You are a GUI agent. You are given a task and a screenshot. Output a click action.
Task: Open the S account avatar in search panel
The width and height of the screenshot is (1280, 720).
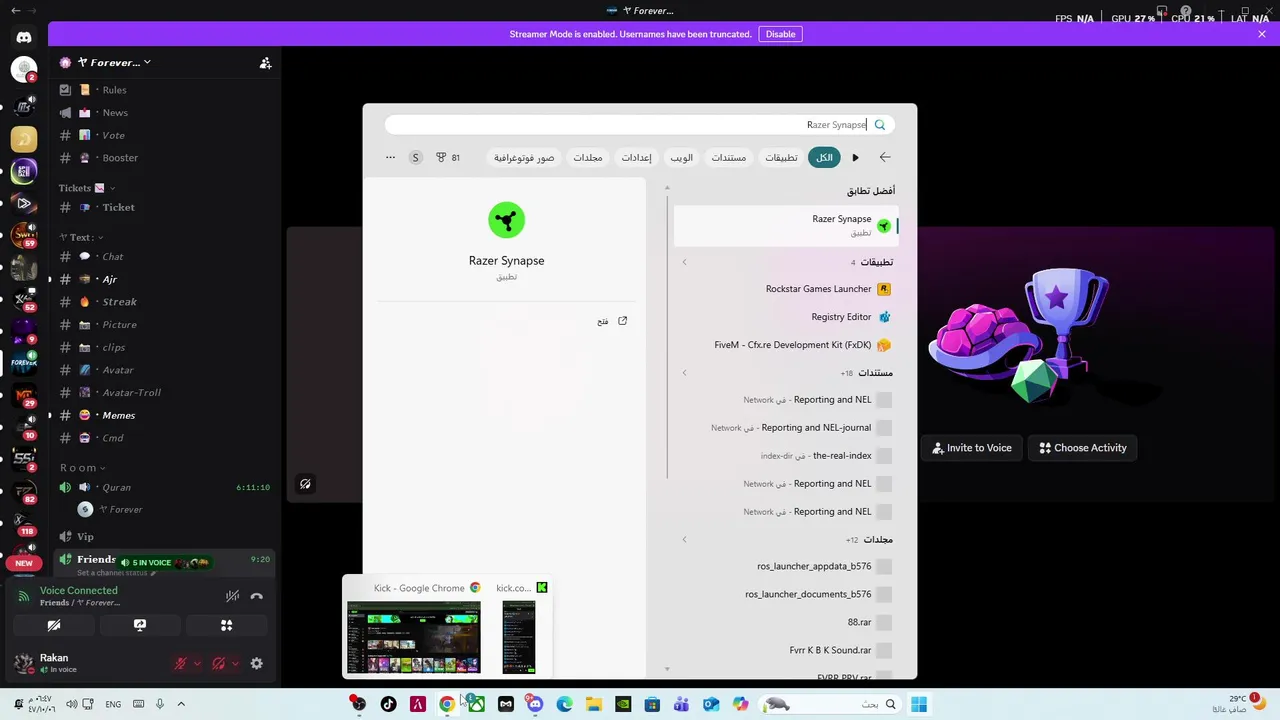pyautogui.click(x=415, y=157)
